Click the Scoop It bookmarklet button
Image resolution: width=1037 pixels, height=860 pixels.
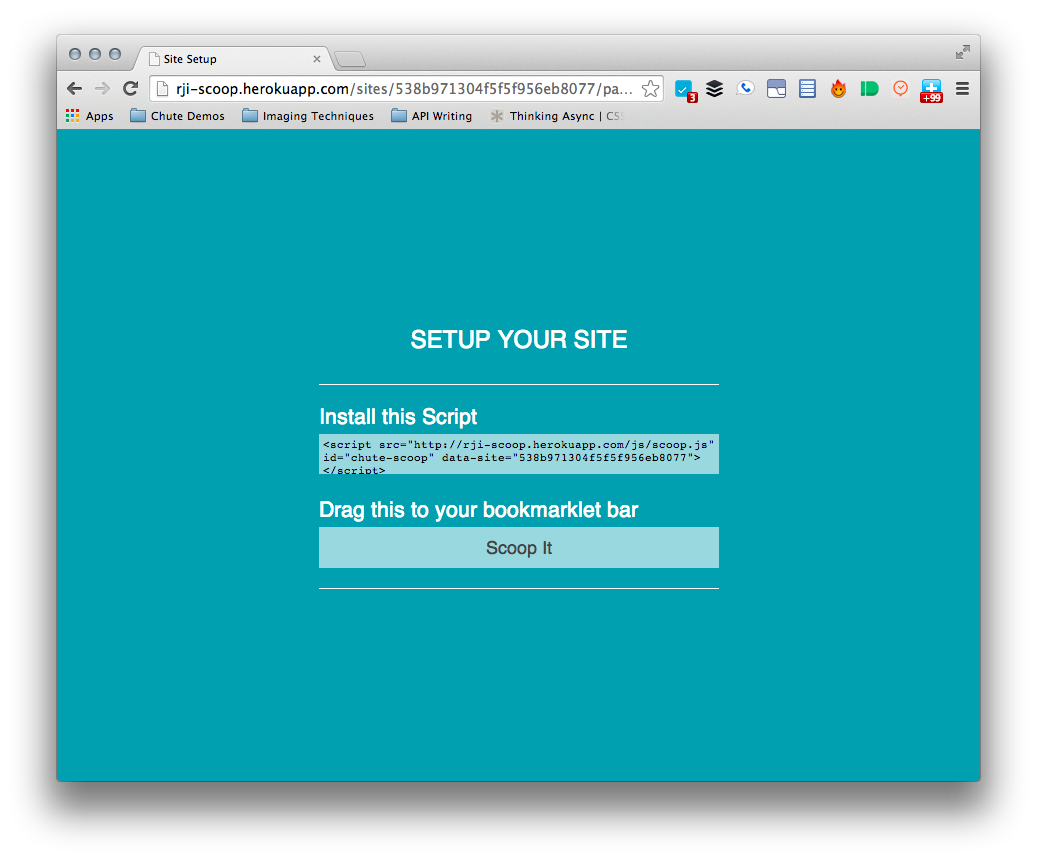click(518, 548)
